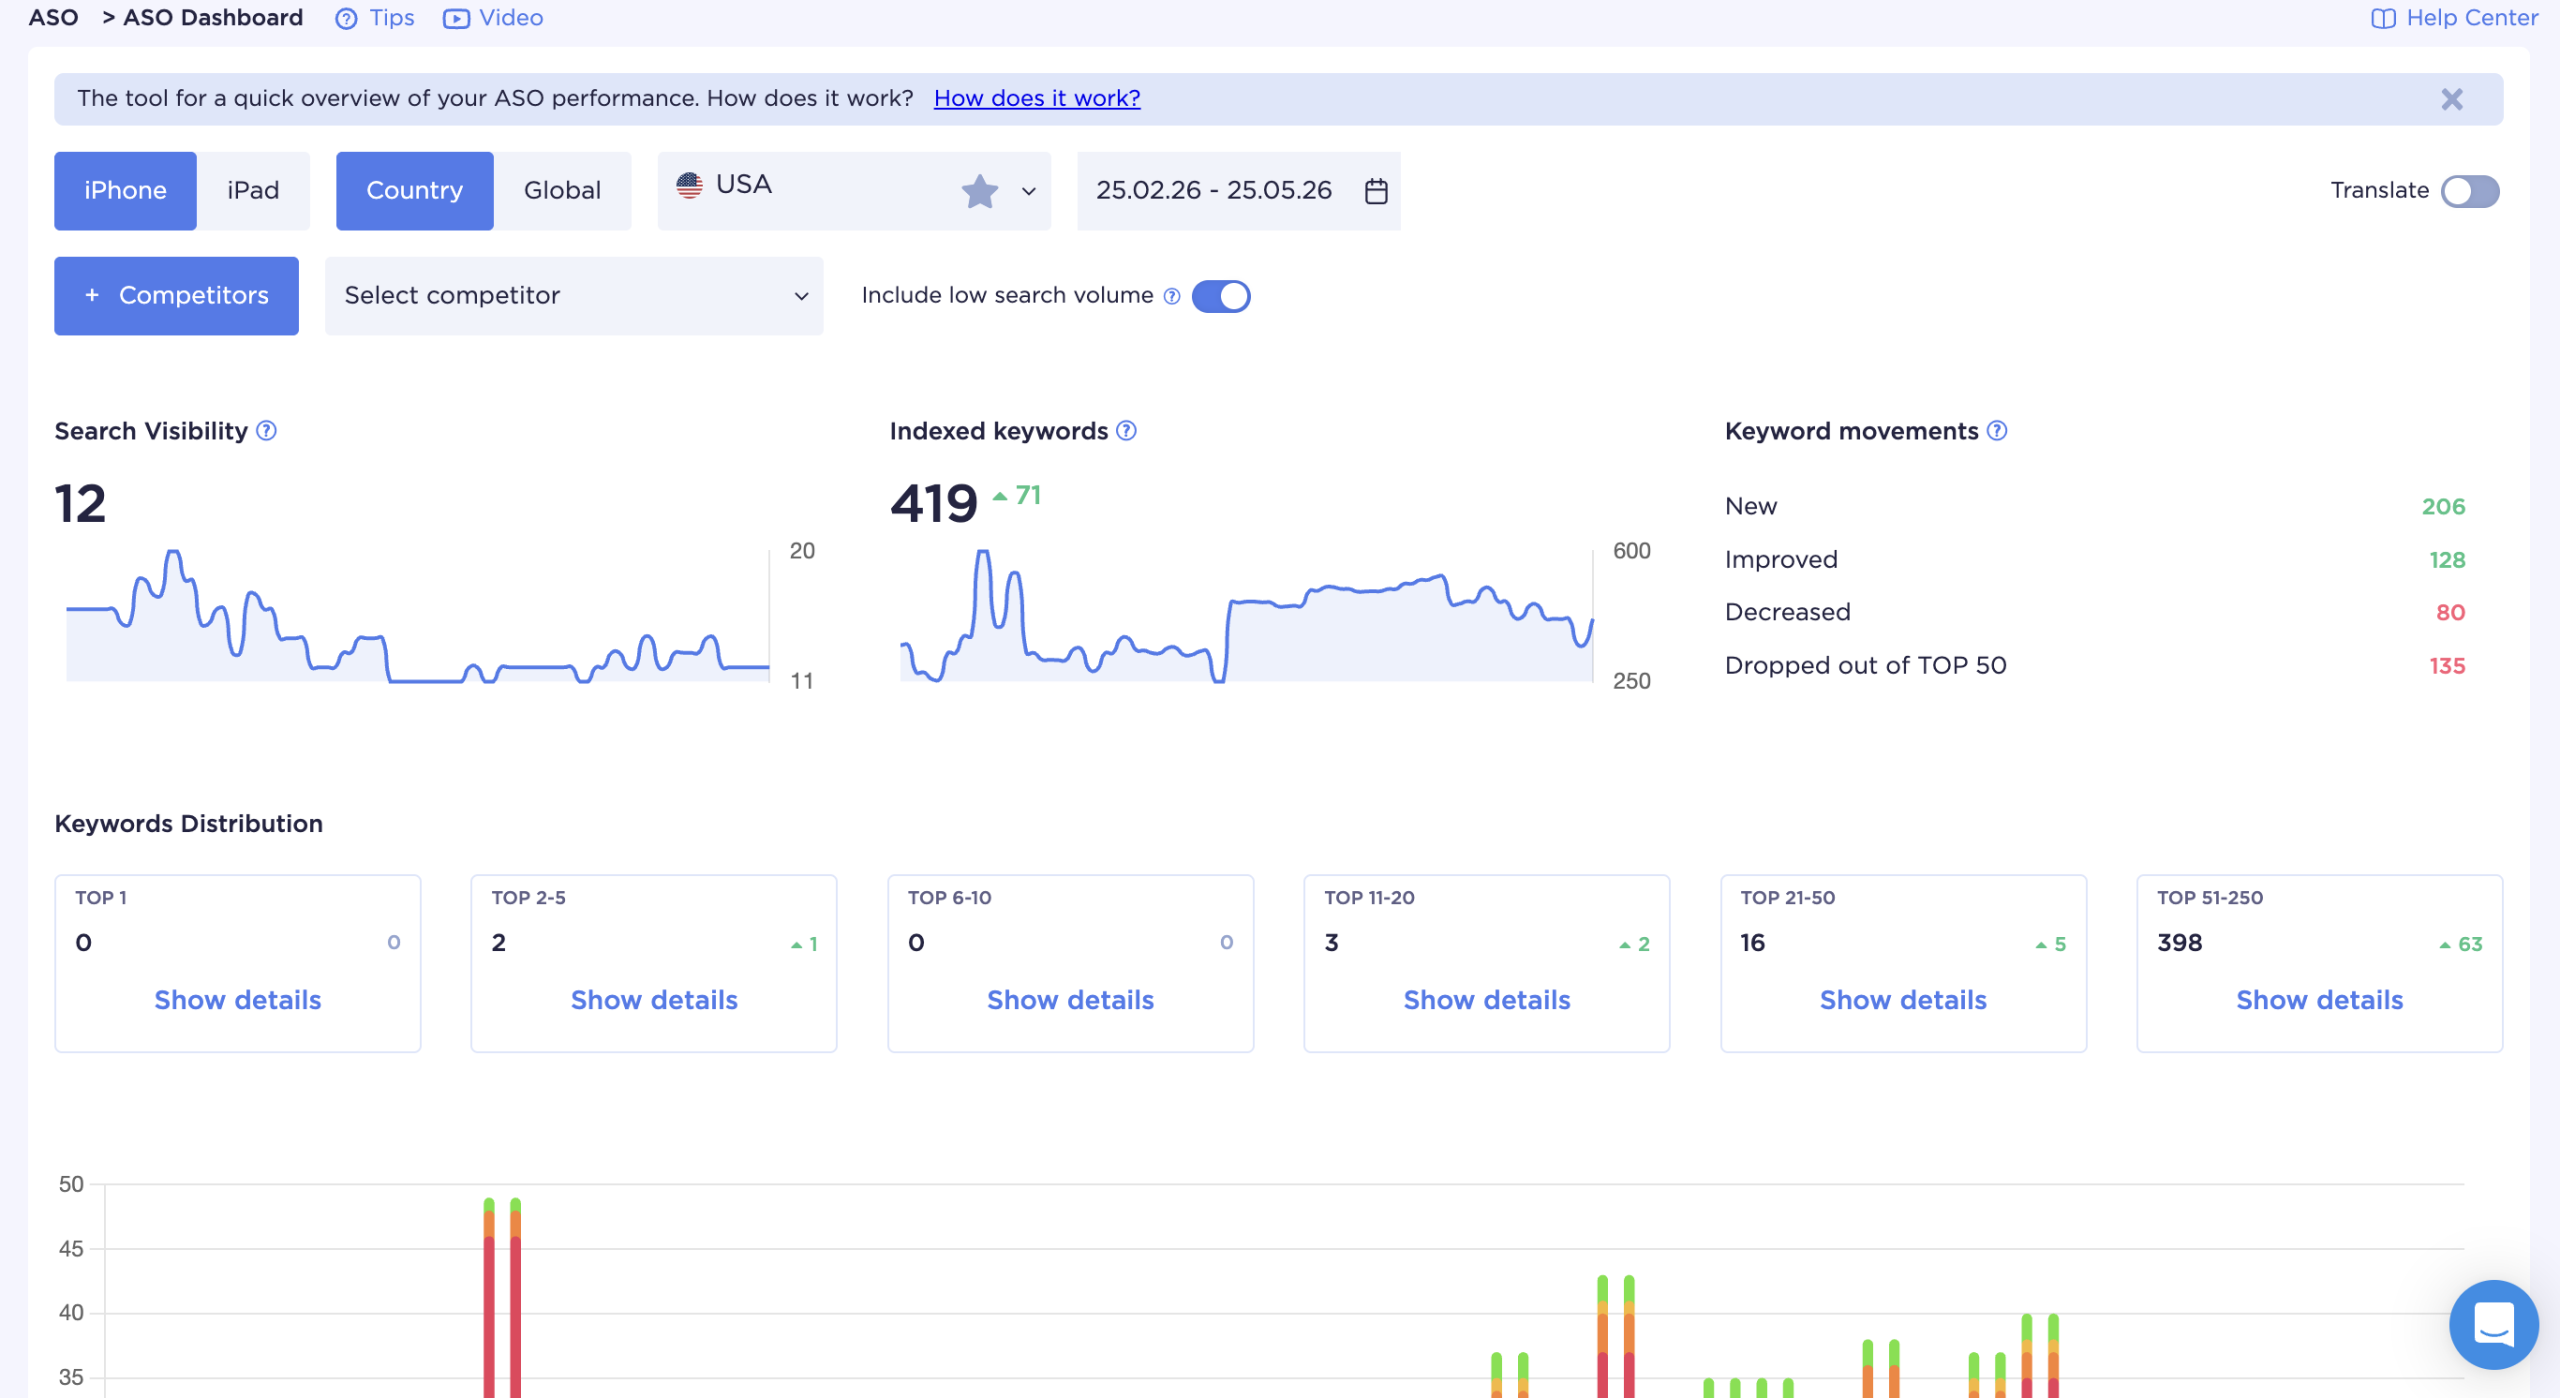Disable Include low search volume toggle
Viewport: 2560px width, 1398px height.
1221,296
